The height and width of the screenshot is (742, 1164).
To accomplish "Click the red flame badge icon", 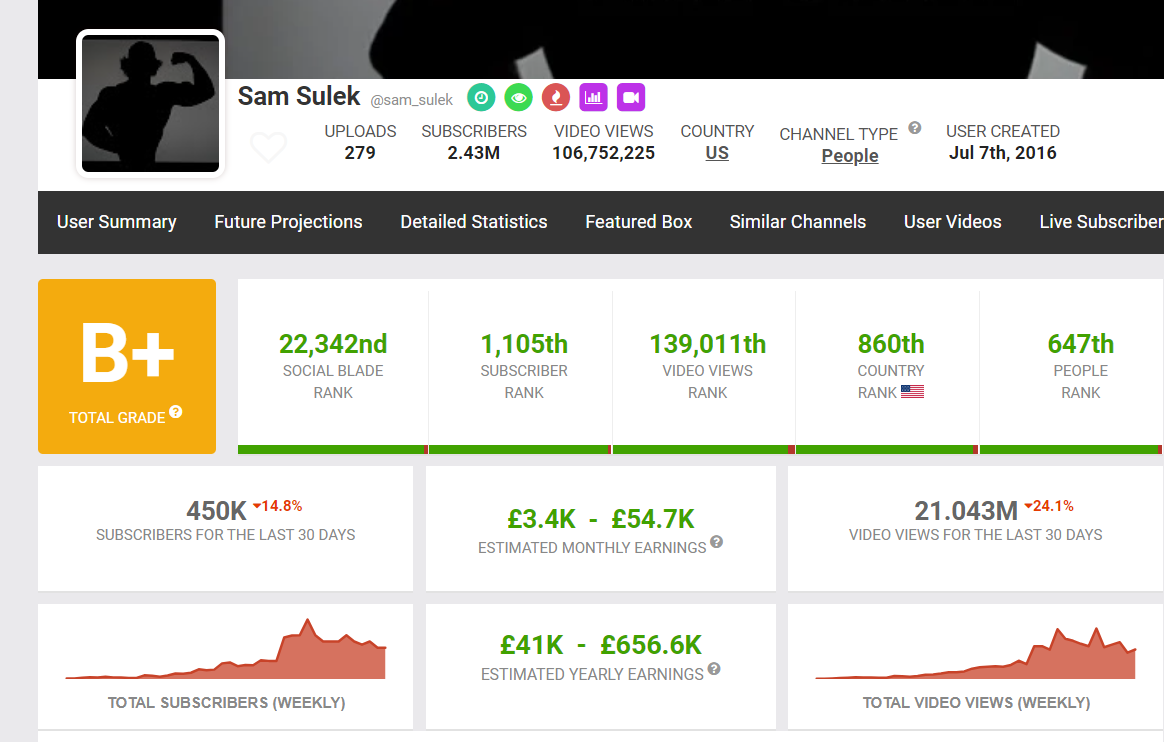I will (555, 97).
